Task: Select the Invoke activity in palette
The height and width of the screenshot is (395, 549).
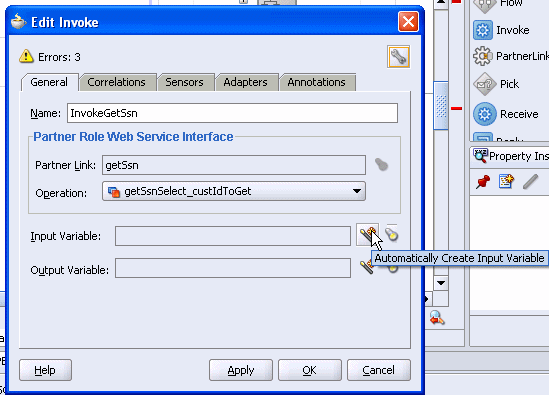Action: (x=501, y=30)
